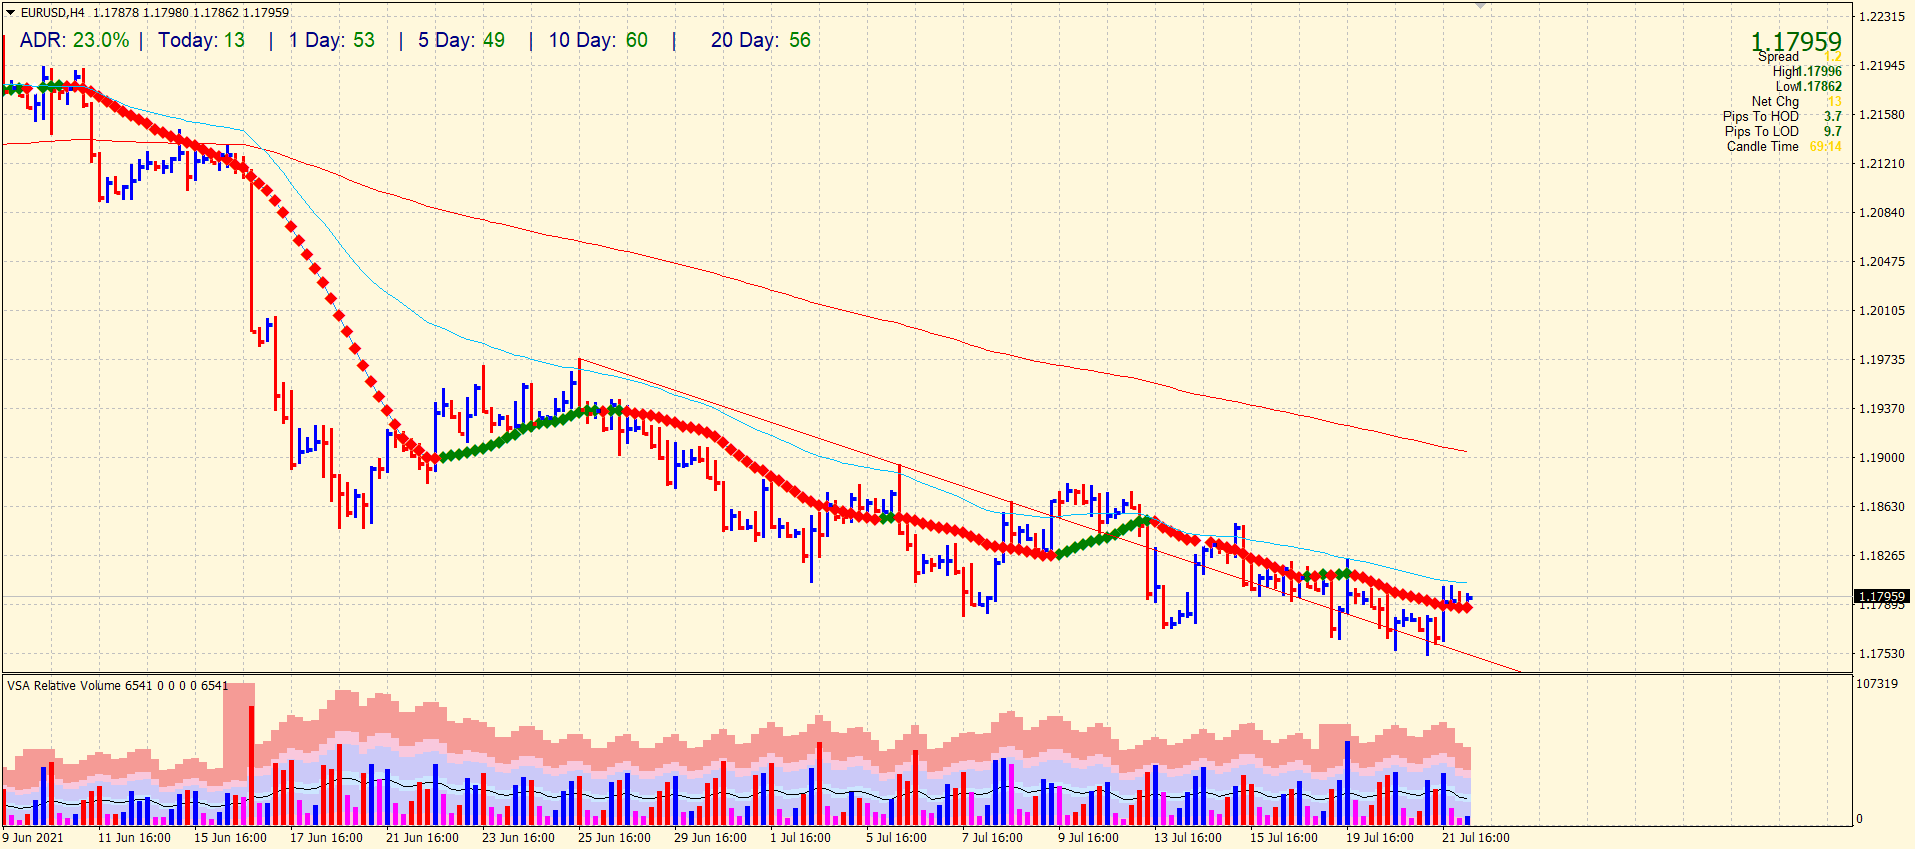Click the Today: 13 ADR value
The width and height of the screenshot is (1915, 849).
(201, 41)
